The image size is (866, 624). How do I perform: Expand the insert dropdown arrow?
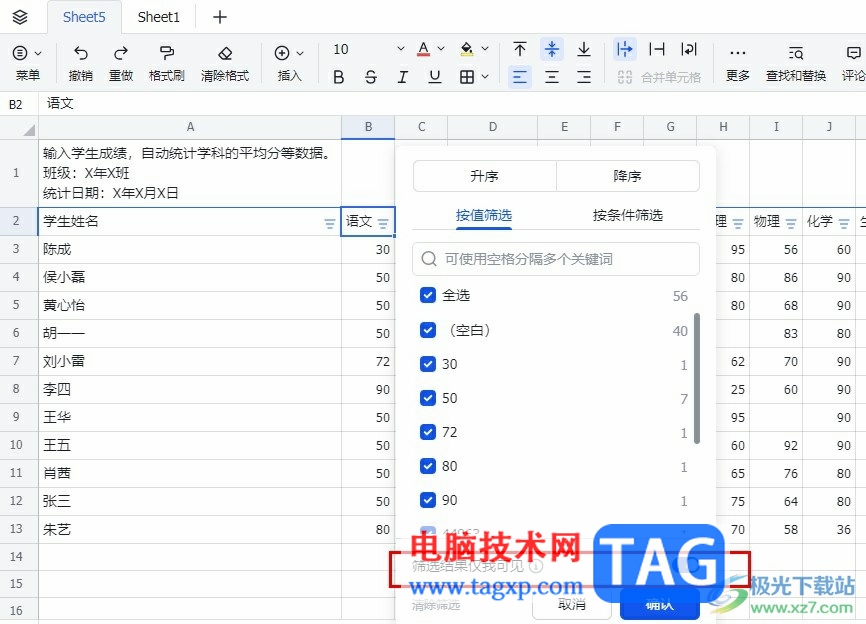coord(300,54)
